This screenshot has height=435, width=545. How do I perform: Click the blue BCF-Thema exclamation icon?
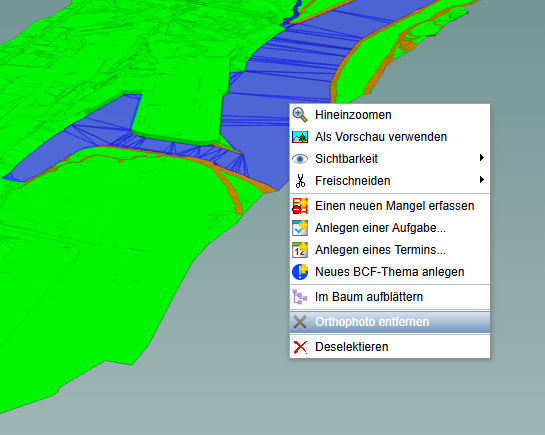tap(300, 272)
